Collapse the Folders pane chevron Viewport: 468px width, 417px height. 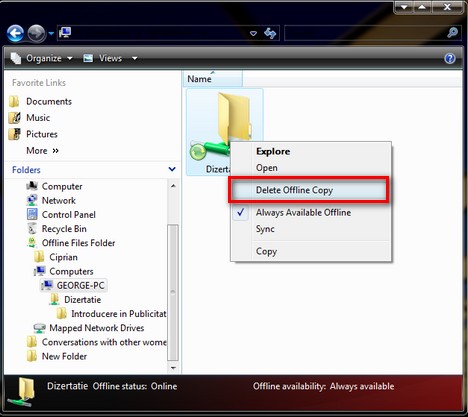(172, 169)
